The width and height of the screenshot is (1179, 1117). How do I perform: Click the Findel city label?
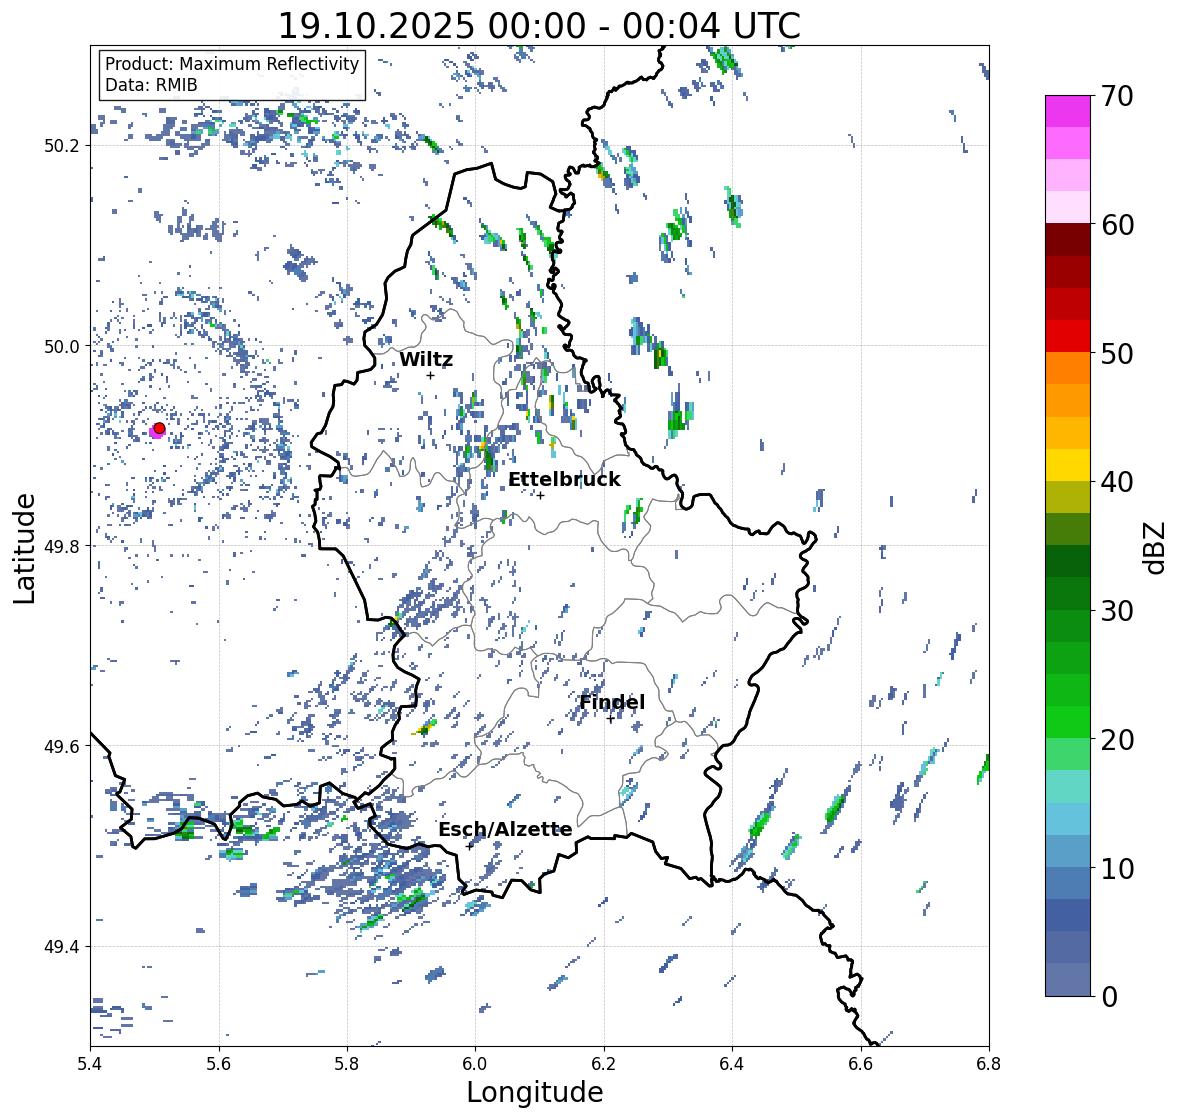[612, 702]
